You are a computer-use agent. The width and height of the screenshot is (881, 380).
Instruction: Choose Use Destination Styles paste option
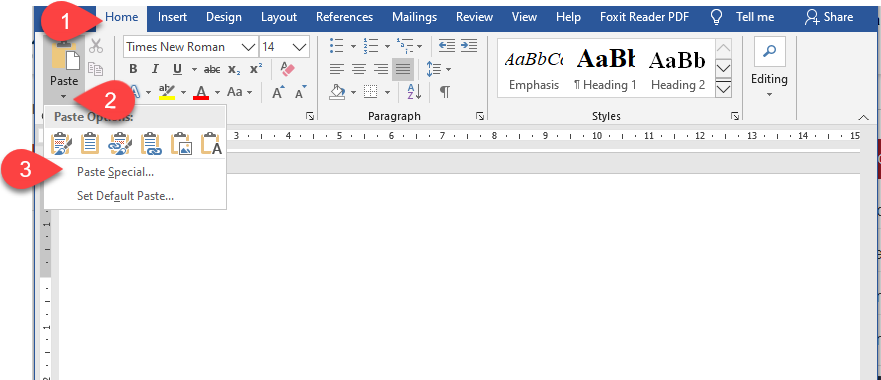point(90,143)
